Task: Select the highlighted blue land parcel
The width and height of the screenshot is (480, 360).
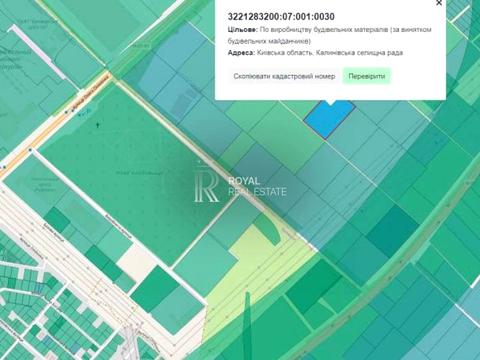Action: coord(329,119)
